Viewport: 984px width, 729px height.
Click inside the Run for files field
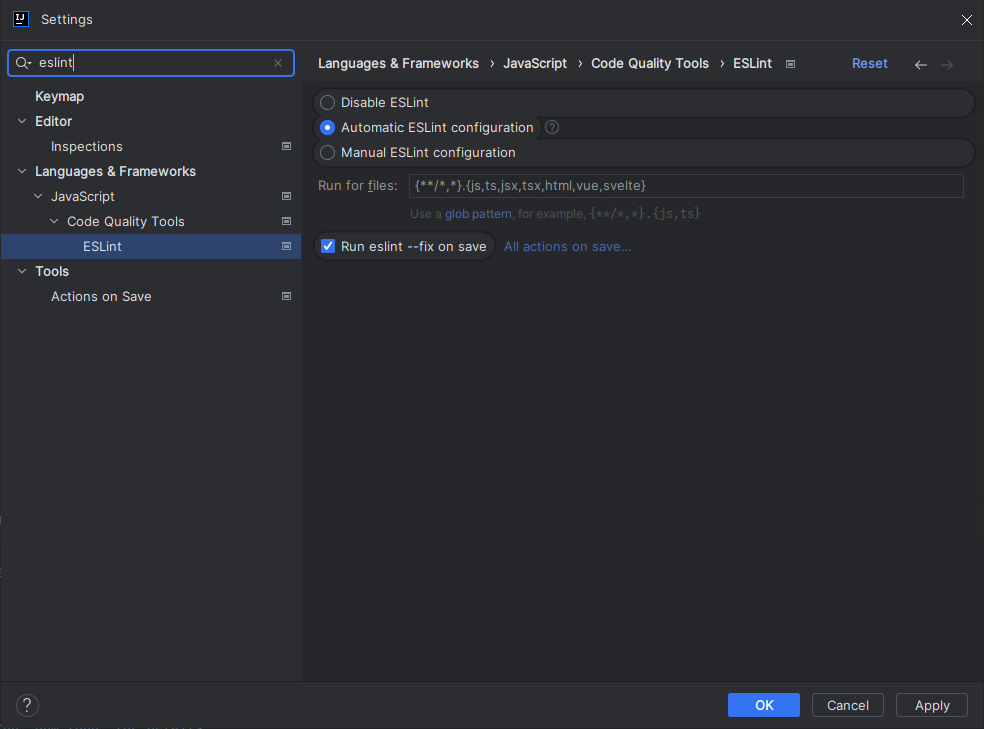click(600, 185)
